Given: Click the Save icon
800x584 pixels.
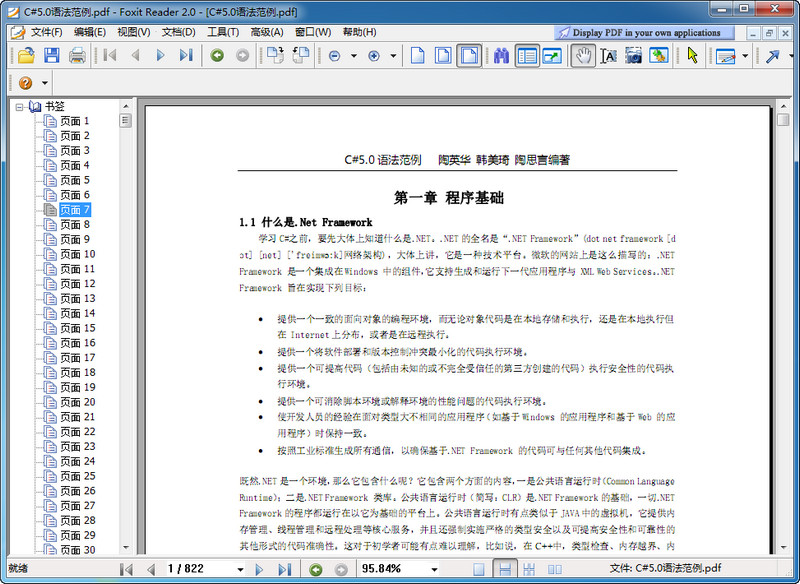Looking at the screenshot, I should (51, 55).
